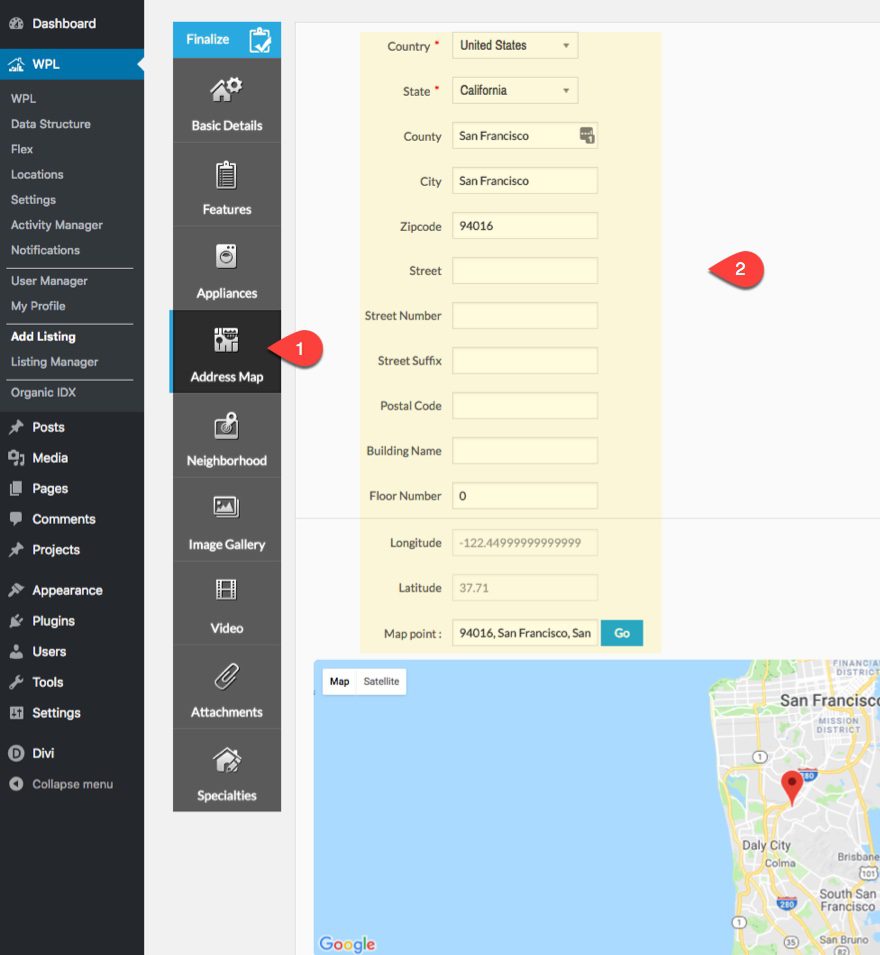
Task: Select the Appliances washing machine icon
Action: [x=226, y=256]
